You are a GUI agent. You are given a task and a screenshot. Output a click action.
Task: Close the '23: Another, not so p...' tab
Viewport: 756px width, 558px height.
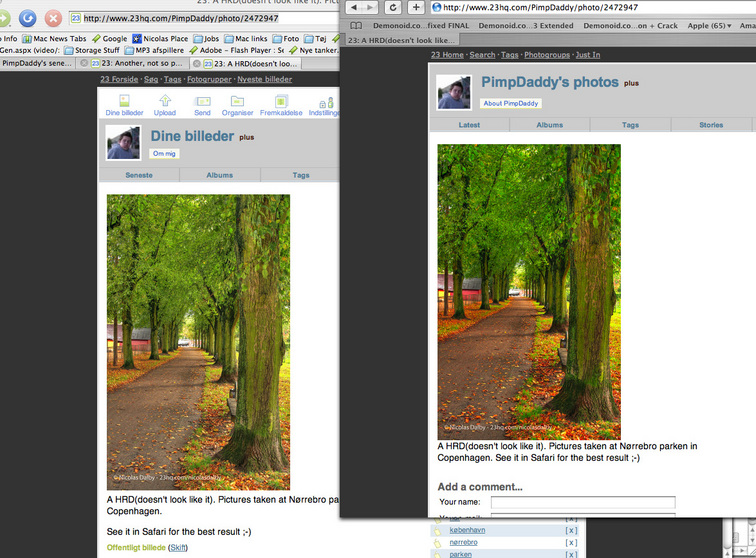[x=84, y=63]
